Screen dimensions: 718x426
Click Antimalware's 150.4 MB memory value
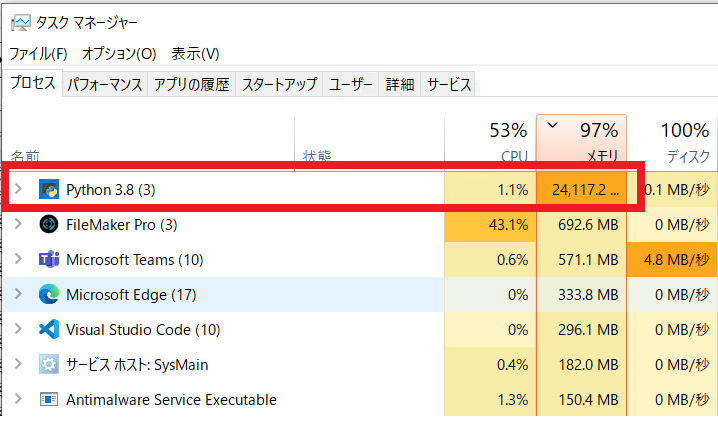(588, 400)
